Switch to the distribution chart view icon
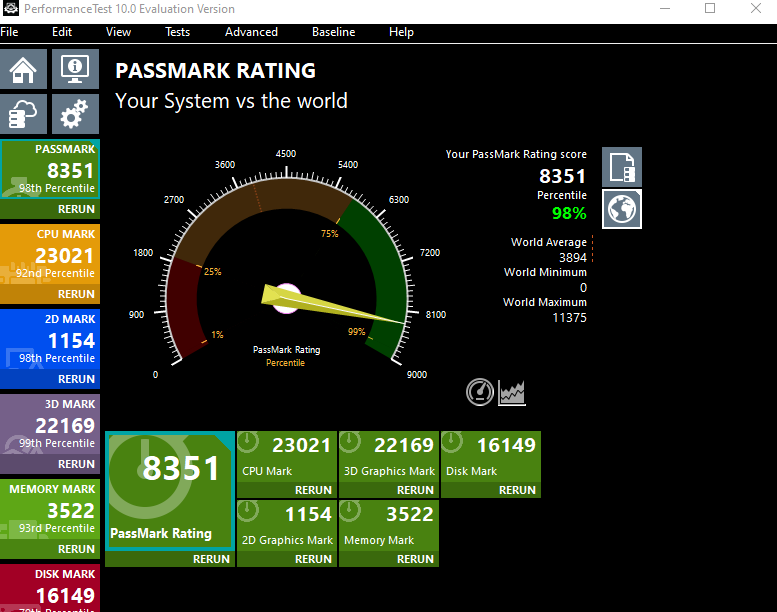This screenshot has width=777, height=612. click(x=511, y=392)
